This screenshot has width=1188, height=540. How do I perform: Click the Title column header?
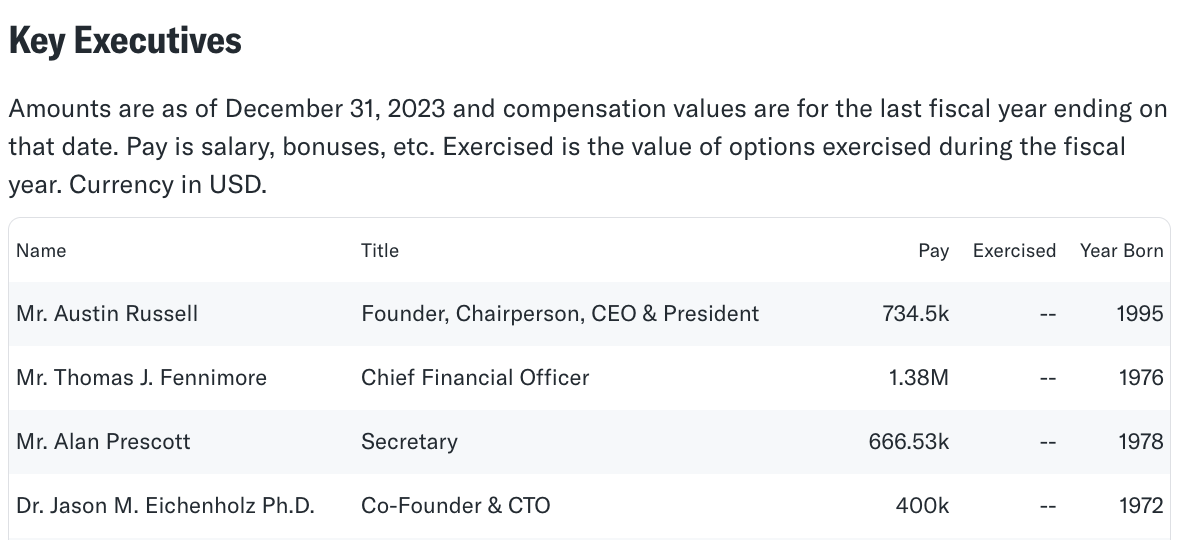tap(380, 251)
